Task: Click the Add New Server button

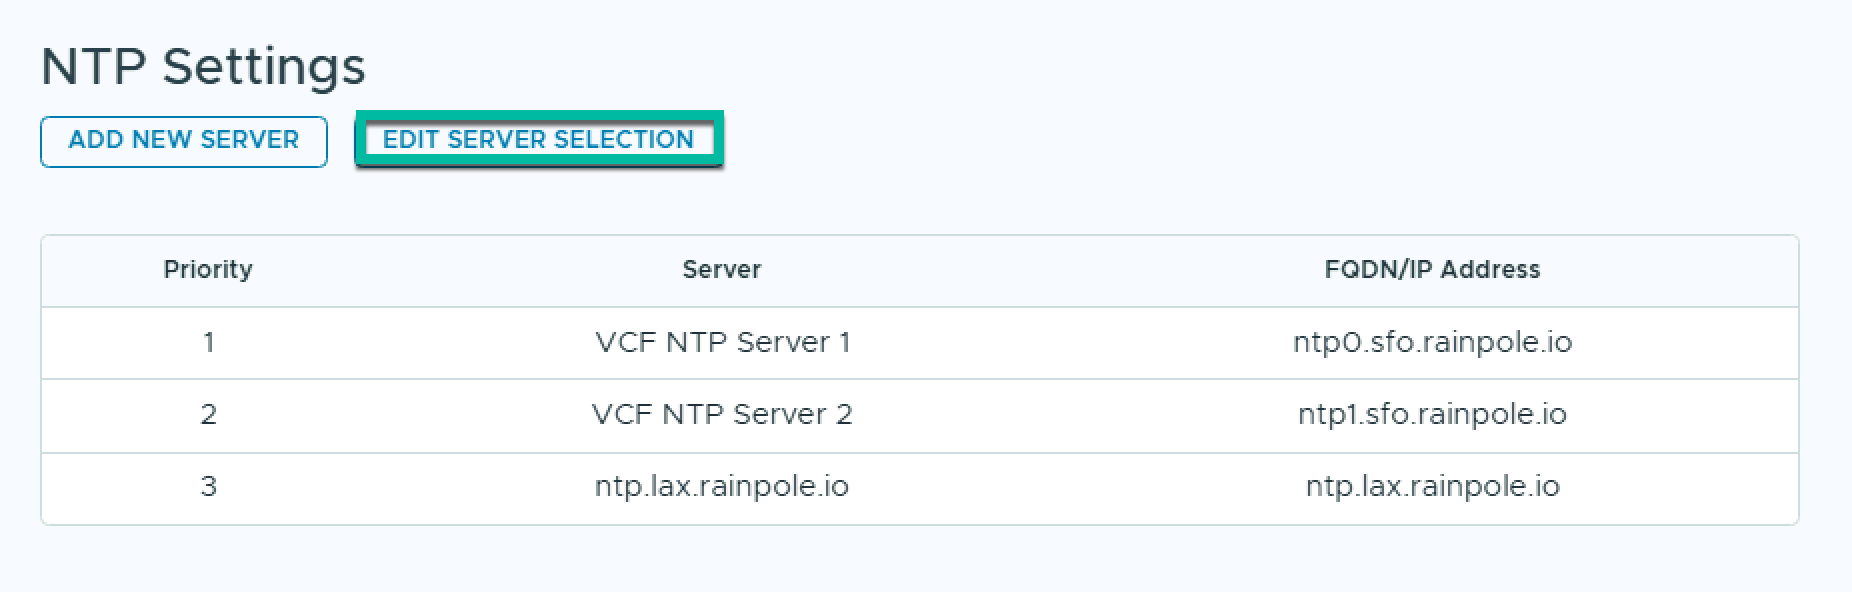Action: (x=184, y=141)
